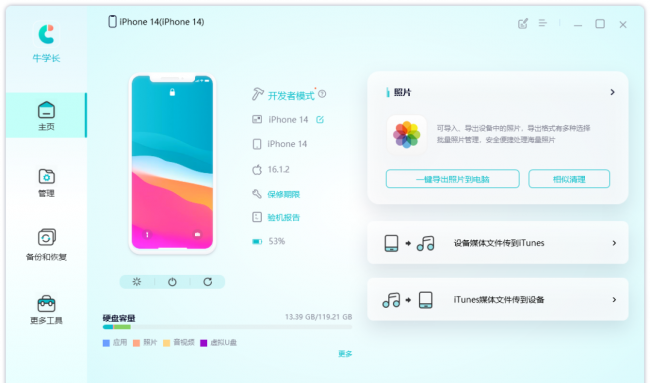
Task: Click the 开发者模式 developer mode link
Action: (291, 96)
